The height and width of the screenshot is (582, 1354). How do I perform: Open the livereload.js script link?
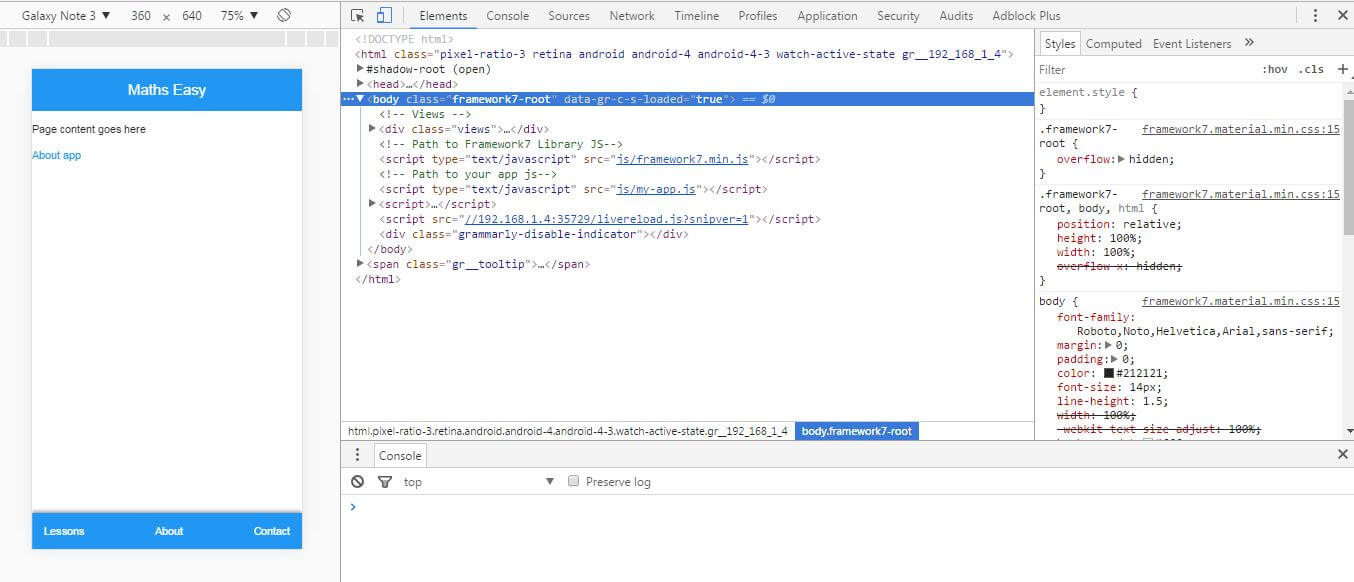605,219
